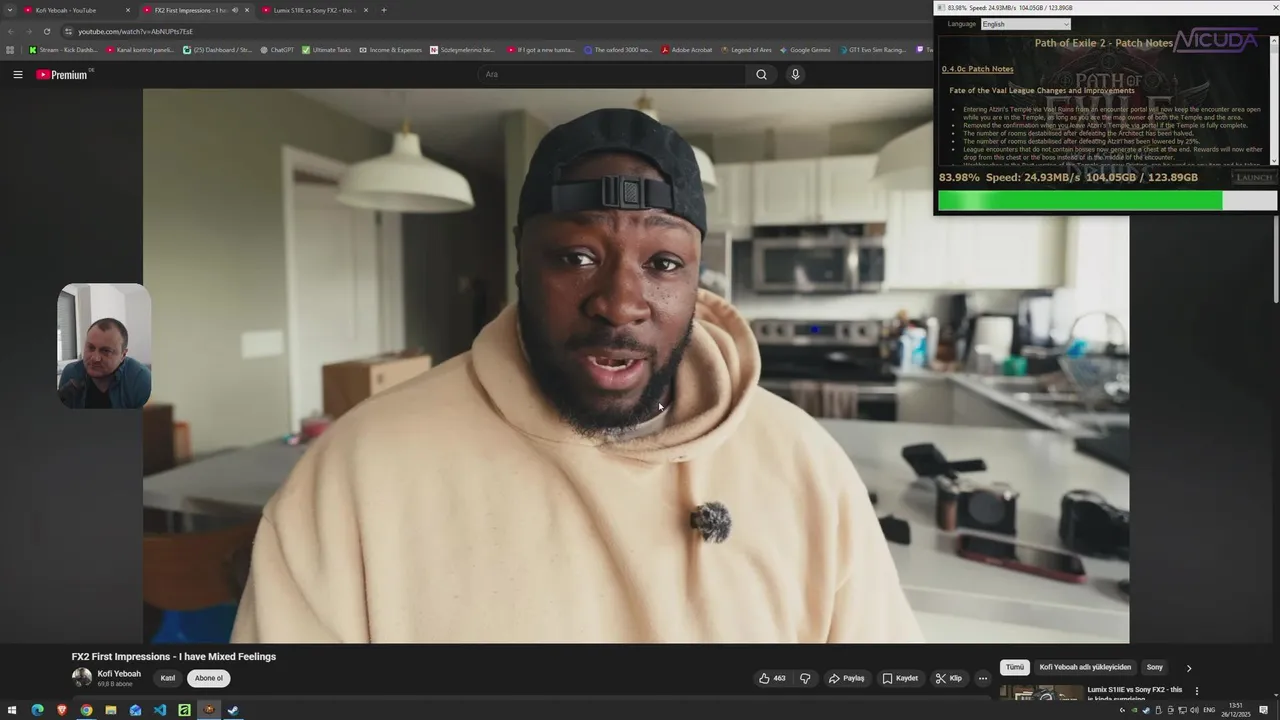Screen dimensions: 1280x720
Task: Click the LAUNCH button in the patcher
Action: 1254,177
